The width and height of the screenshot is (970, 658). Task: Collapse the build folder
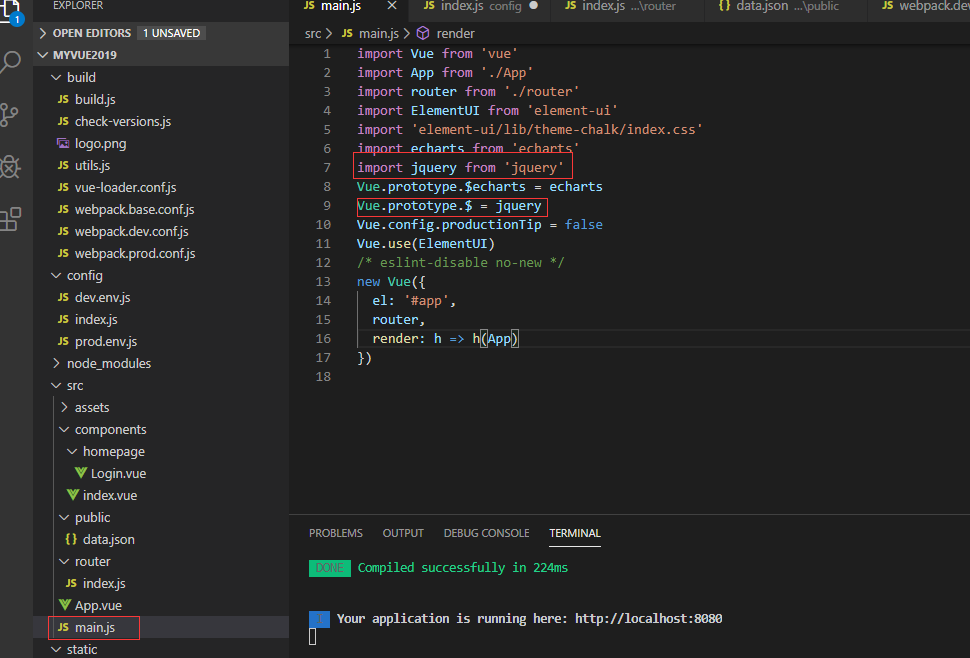[80, 77]
